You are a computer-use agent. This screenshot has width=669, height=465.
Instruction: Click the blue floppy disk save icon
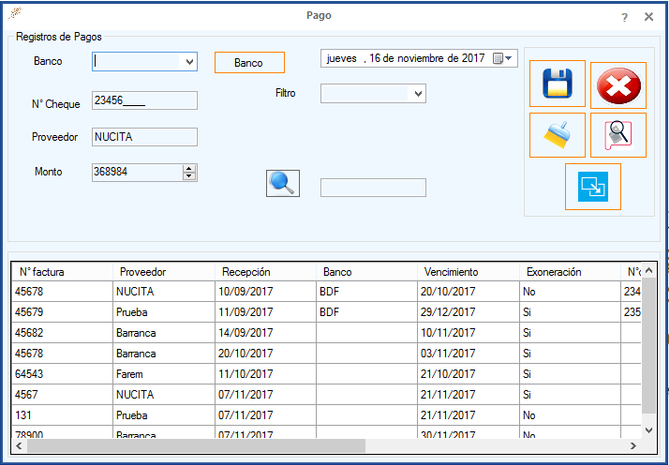point(557,86)
